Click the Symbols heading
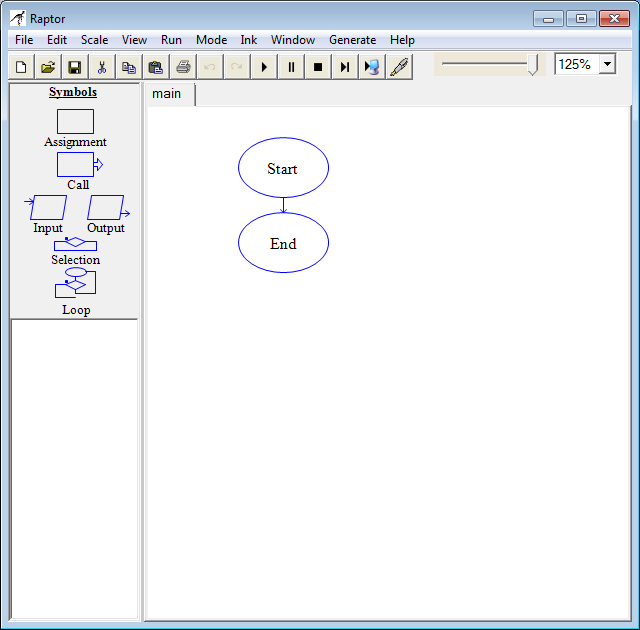Image resolution: width=640 pixels, height=630 pixels. click(73, 92)
